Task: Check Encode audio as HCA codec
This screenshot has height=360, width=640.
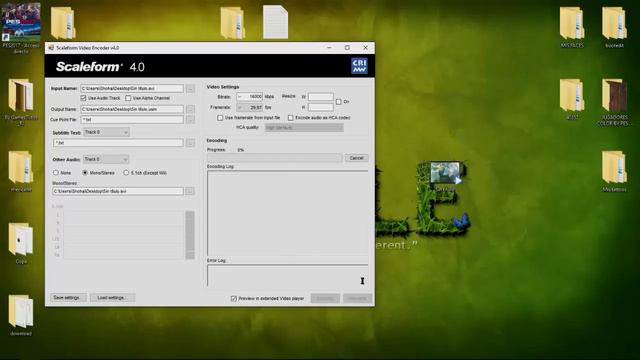Action: click(291, 118)
